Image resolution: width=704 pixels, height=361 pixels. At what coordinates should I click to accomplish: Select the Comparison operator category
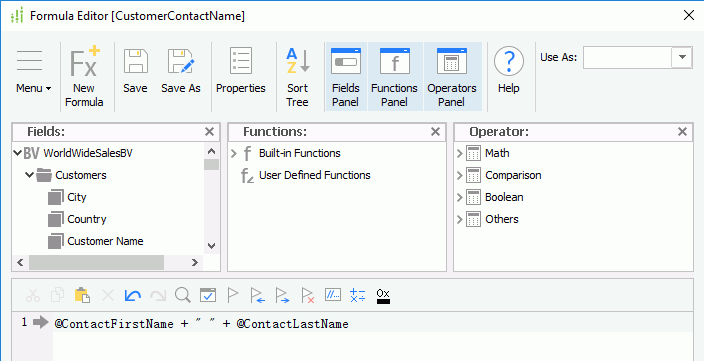[x=513, y=175]
